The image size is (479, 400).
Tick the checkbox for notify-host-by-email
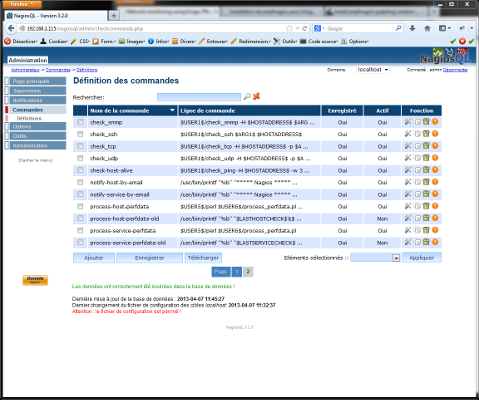(80, 182)
